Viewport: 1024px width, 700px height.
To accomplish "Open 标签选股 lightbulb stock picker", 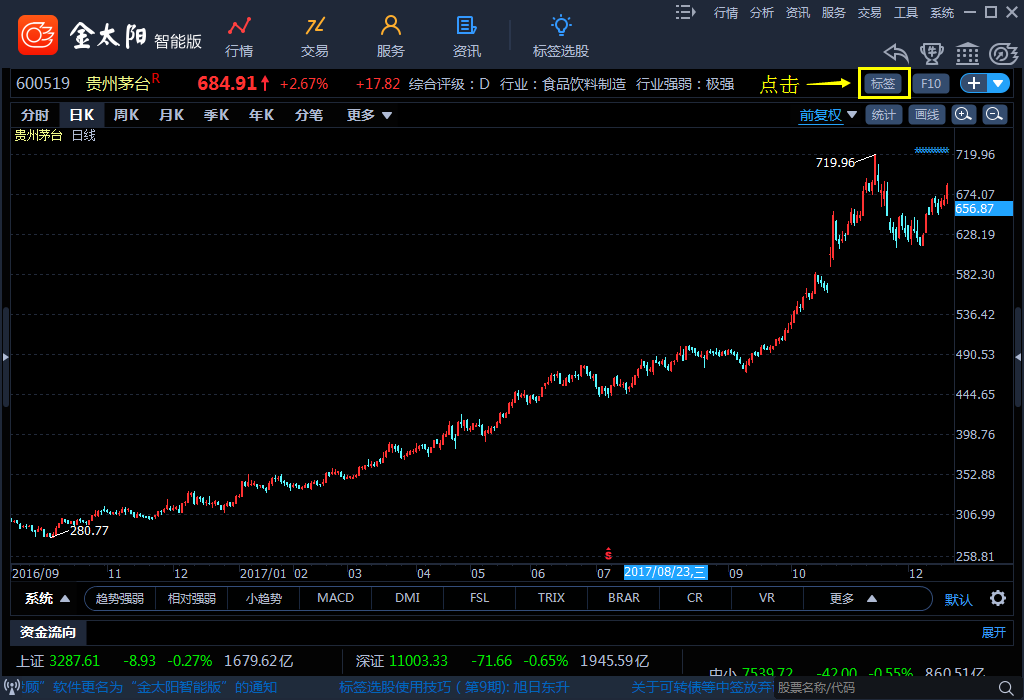I will coord(561,37).
